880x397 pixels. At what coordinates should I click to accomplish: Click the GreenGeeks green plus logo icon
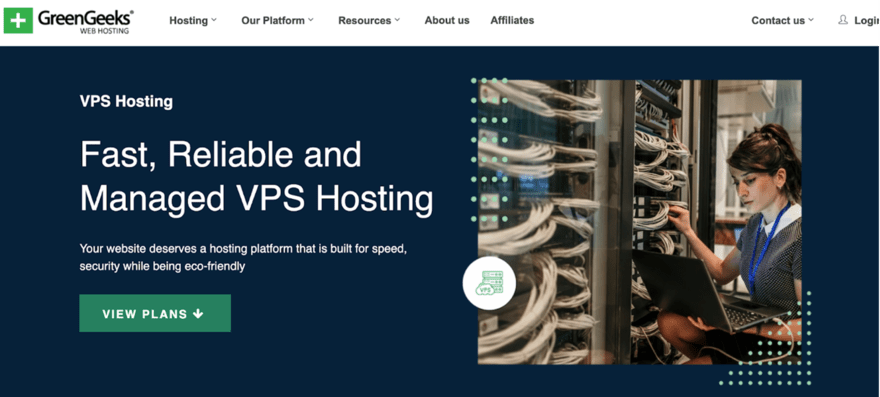(x=18, y=20)
